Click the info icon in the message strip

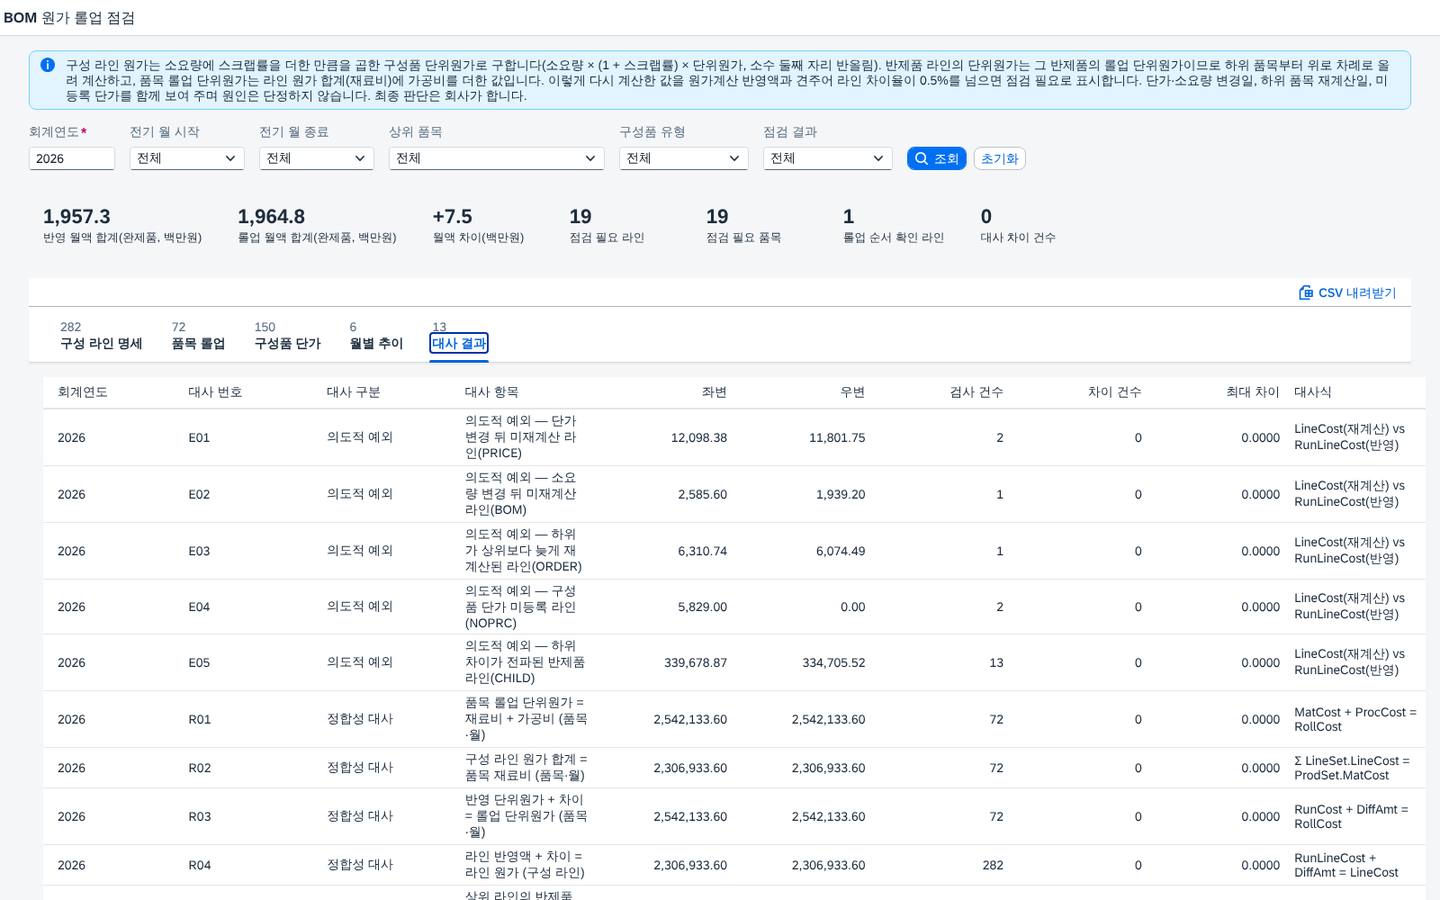pos(47,65)
